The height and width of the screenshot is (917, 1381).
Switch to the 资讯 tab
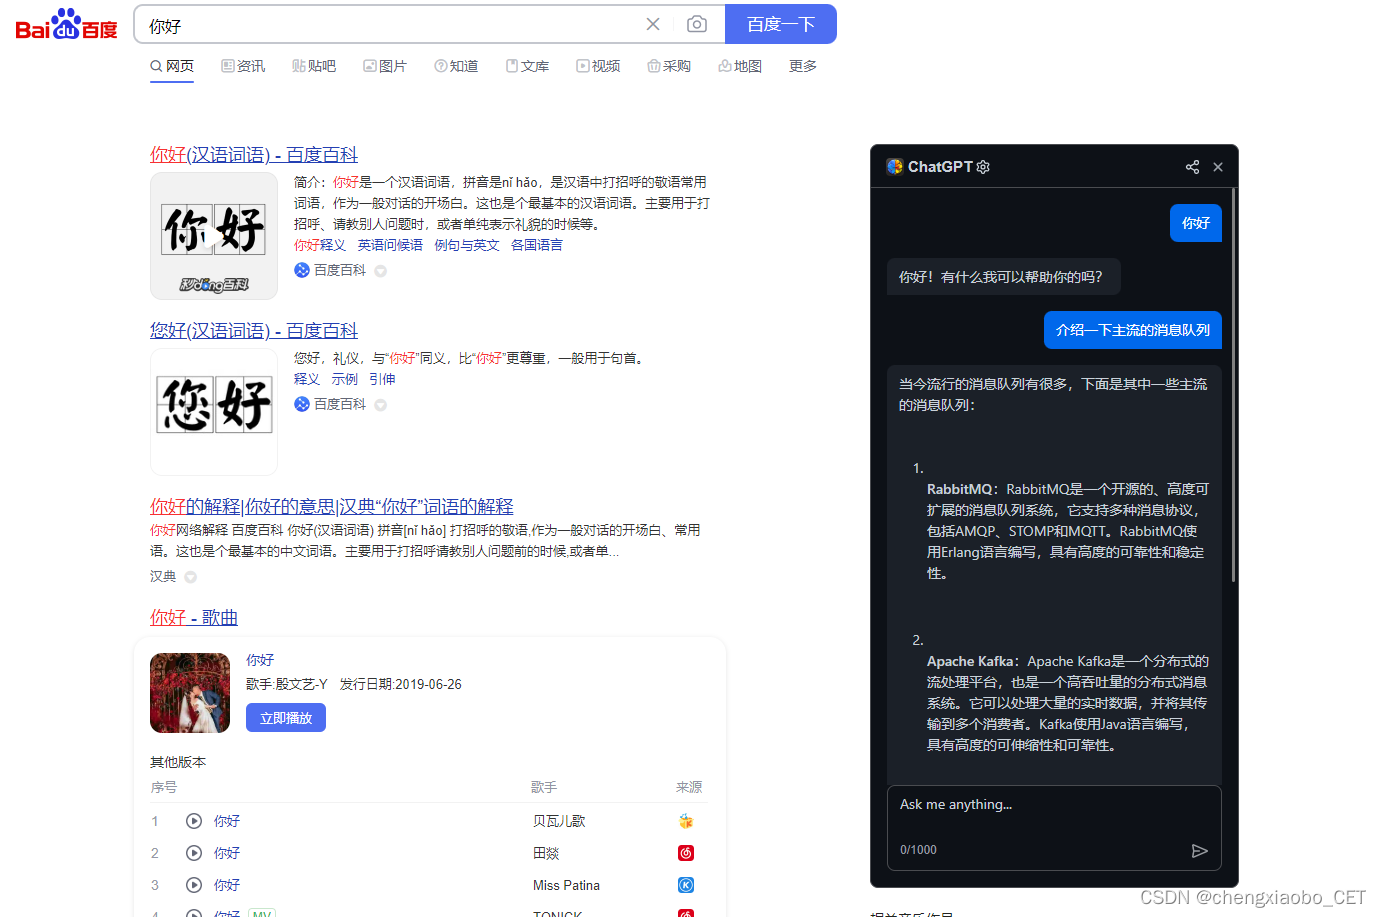243,66
